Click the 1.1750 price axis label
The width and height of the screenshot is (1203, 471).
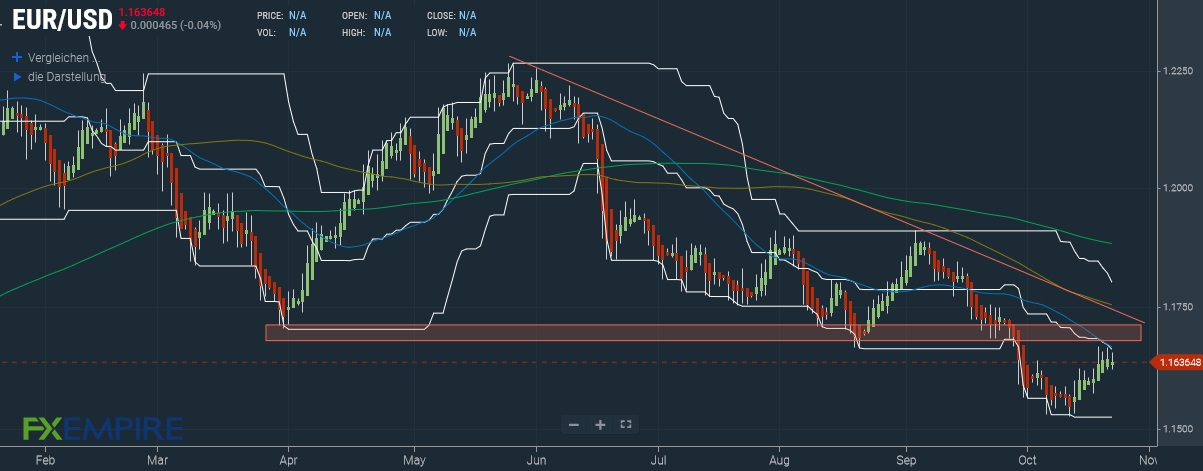(x=1176, y=305)
